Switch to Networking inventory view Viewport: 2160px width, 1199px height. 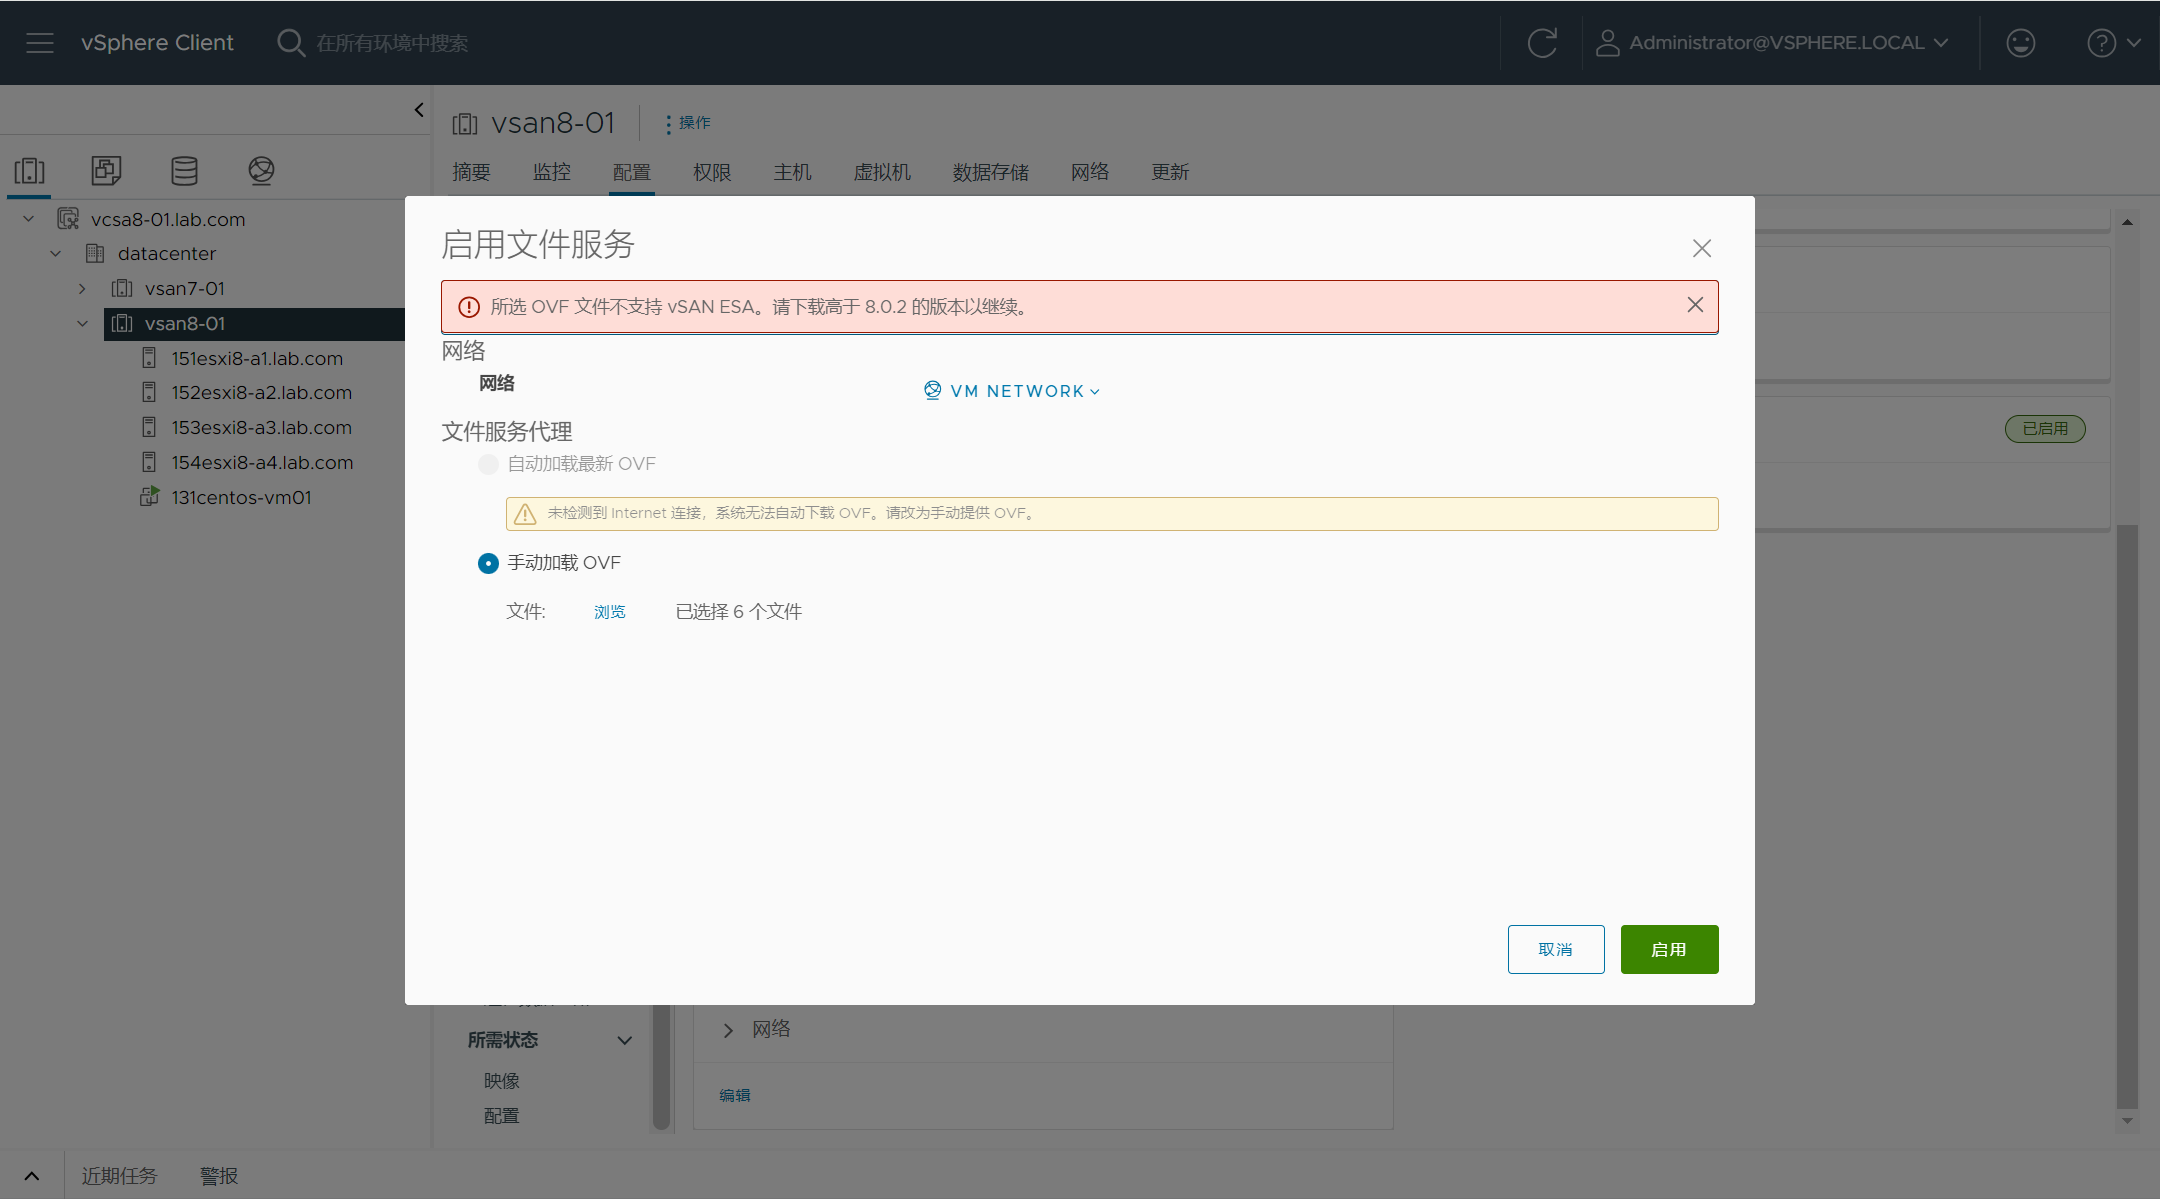point(262,171)
